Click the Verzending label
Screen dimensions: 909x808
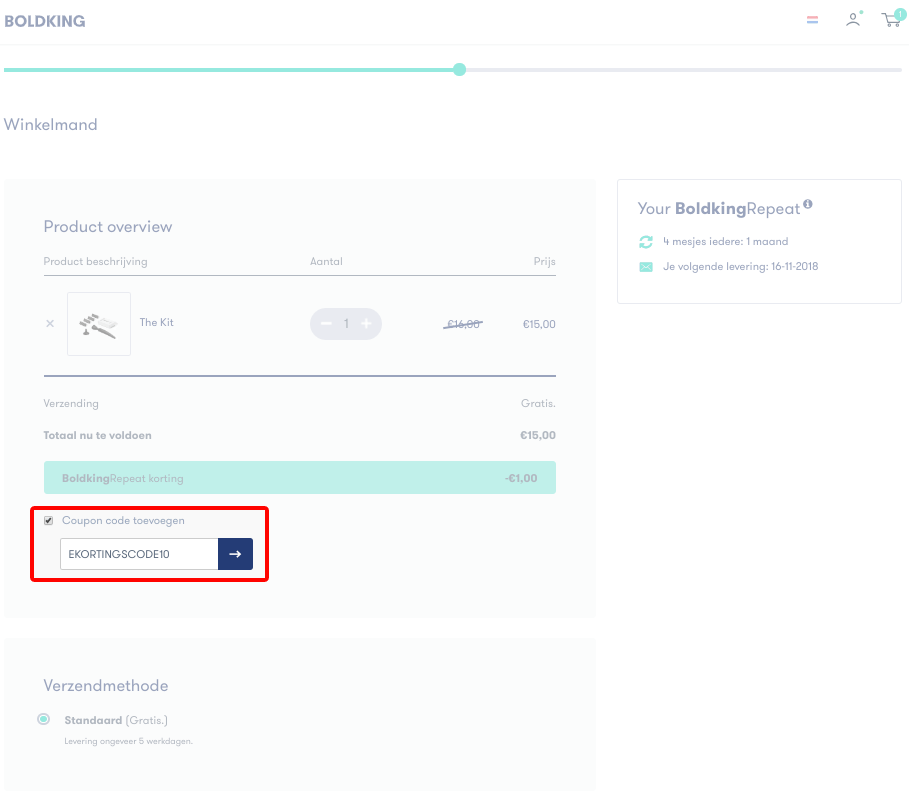71,403
